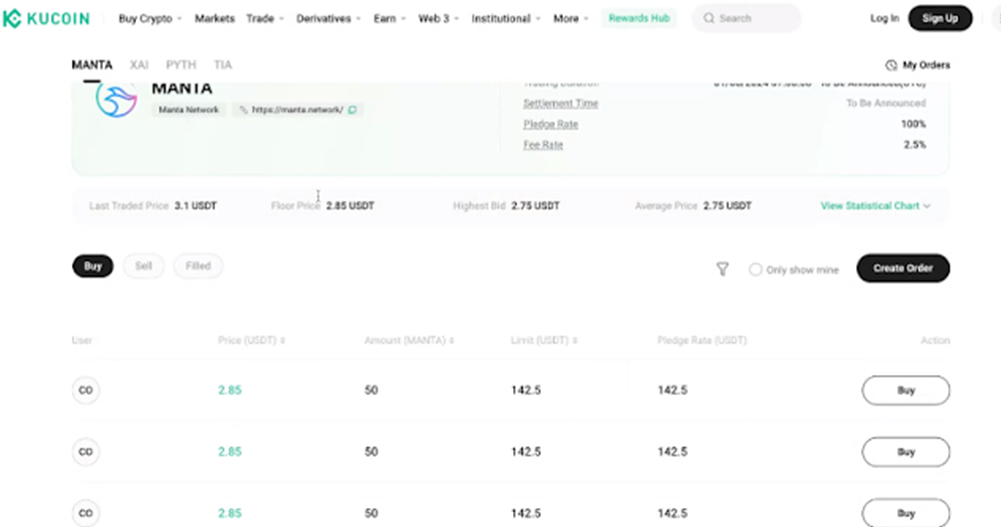
Task: Click the CO user avatar in third row
Action: point(86,513)
